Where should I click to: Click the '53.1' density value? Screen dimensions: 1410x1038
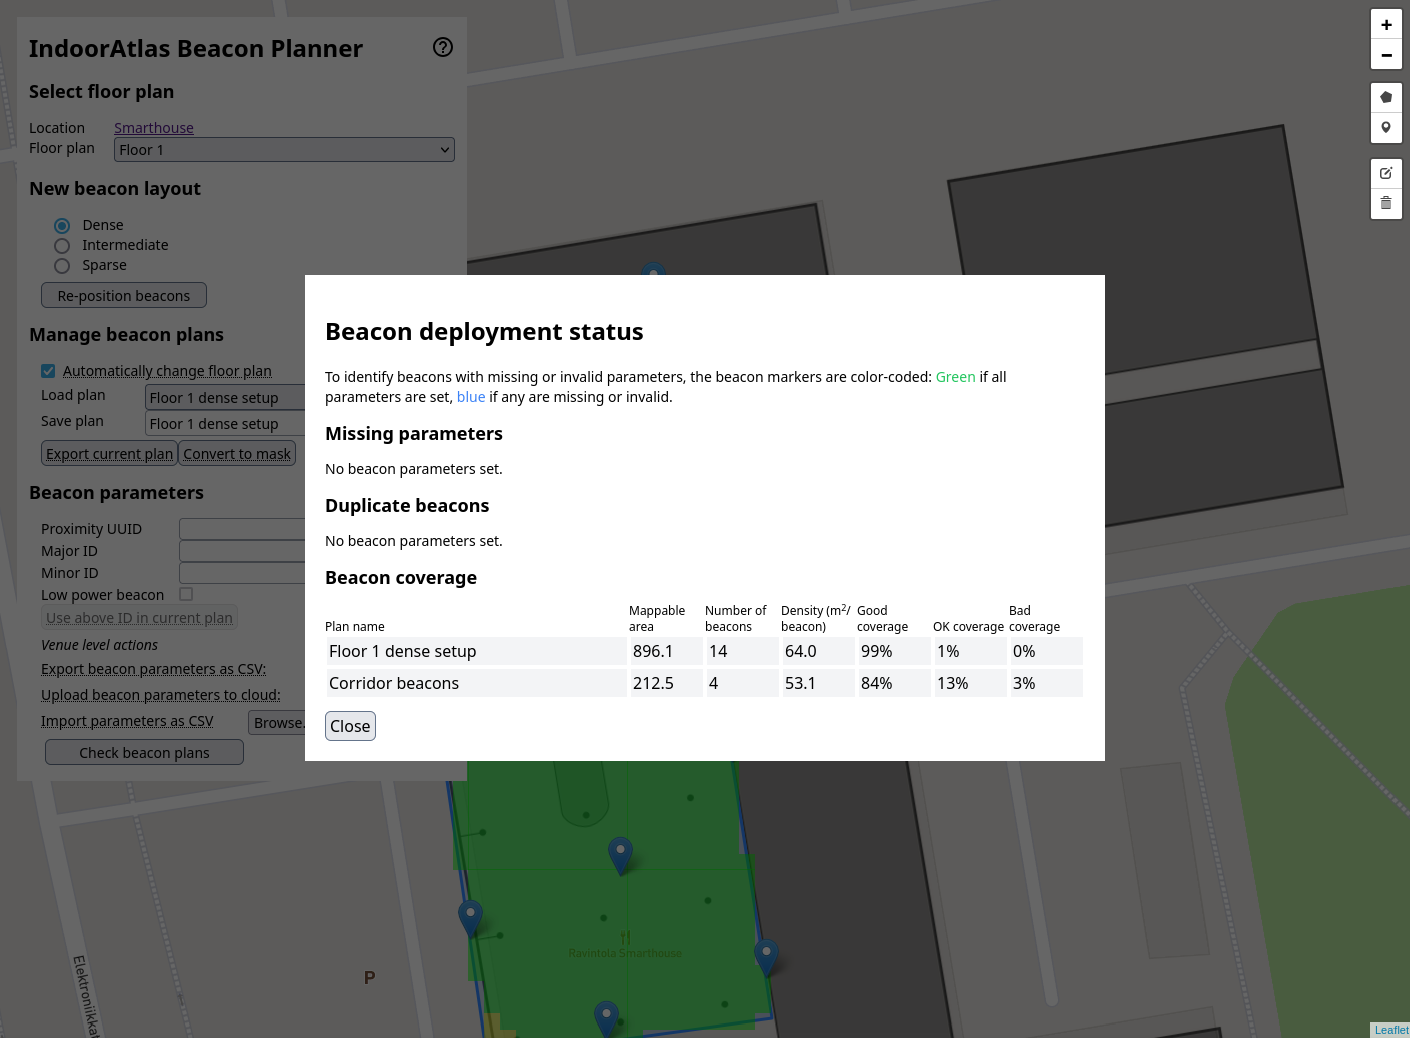coord(818,683)
